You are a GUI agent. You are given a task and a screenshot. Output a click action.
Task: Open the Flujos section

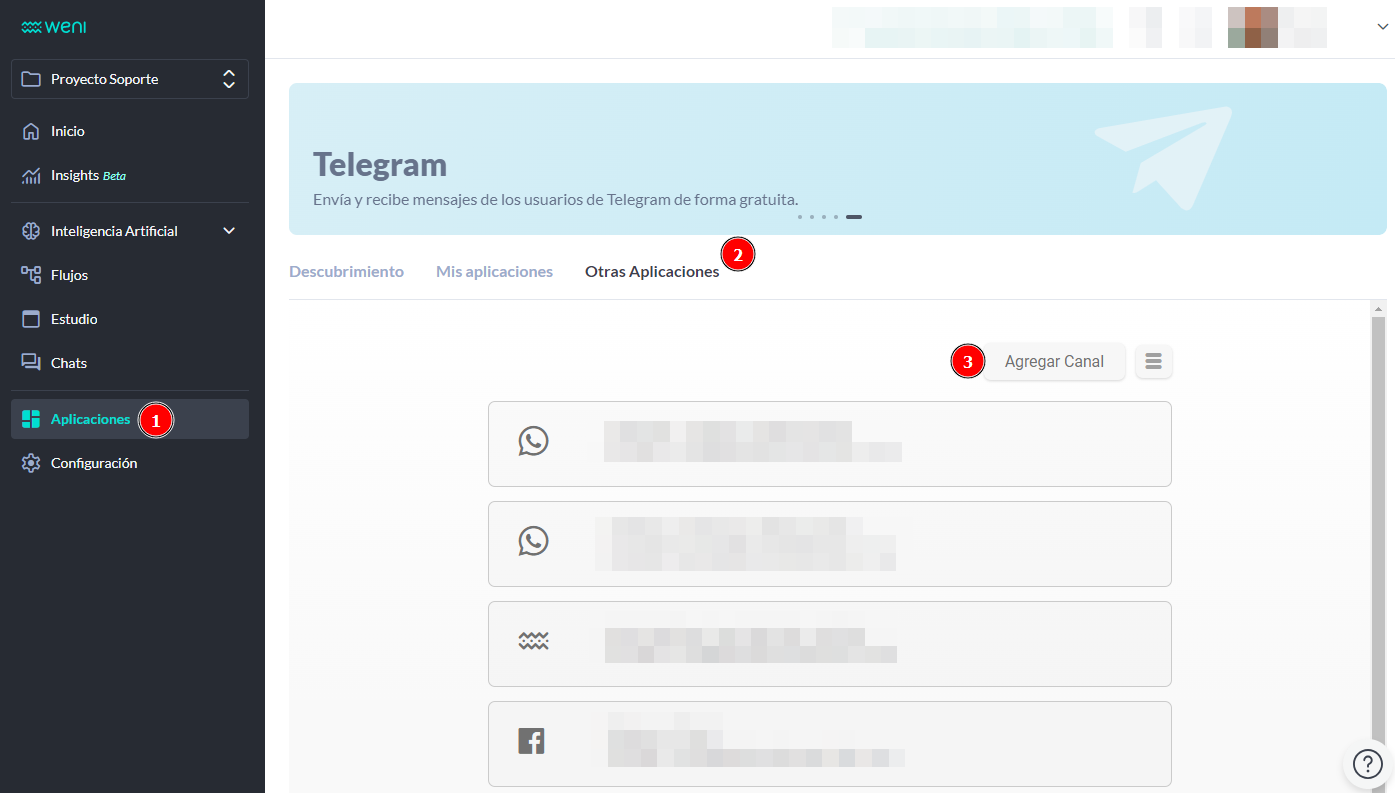click(x=130, y=275)
